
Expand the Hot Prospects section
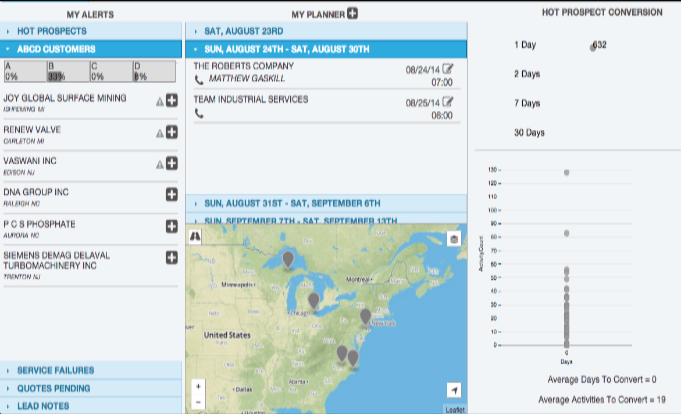pos(91,31)
